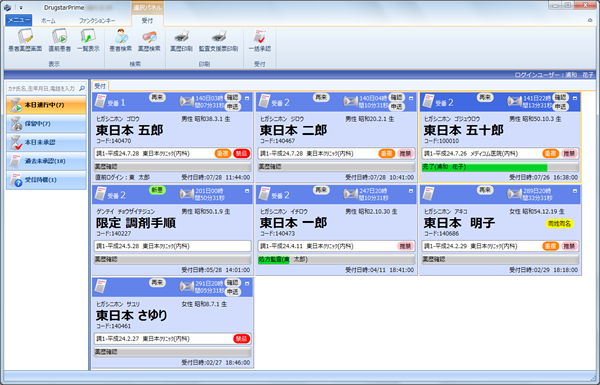600x385 pixels.
Task: Click the 一括承認 bulk approve icon
Action: coord(260,41)
